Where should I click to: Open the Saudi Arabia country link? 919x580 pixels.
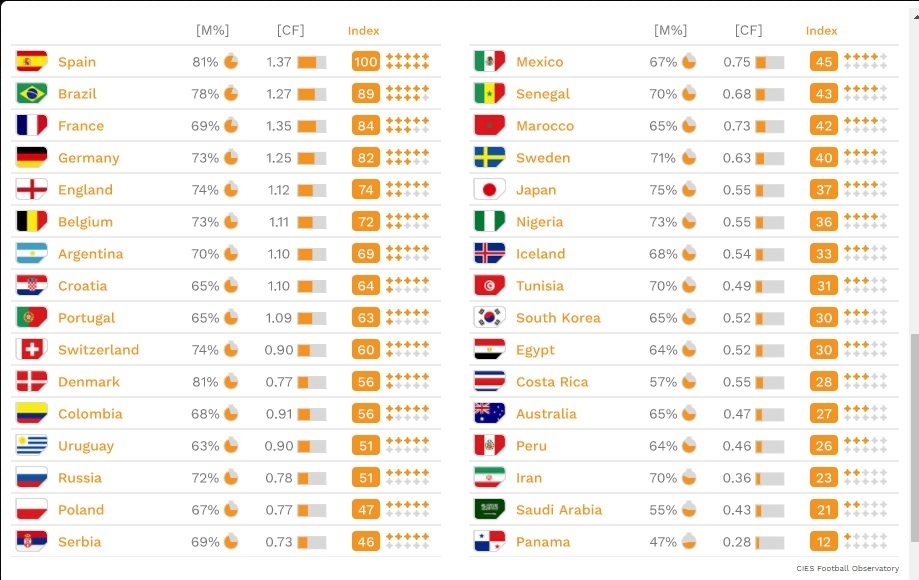tap(559, 510)
